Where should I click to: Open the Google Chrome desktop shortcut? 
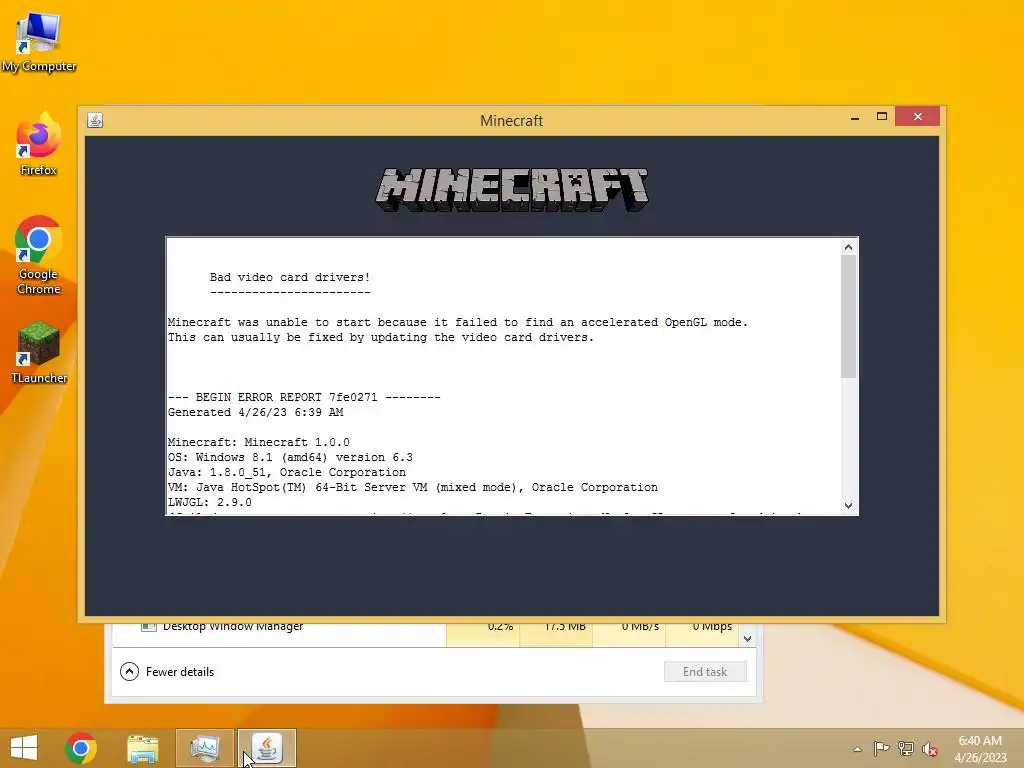pos(39,255)
